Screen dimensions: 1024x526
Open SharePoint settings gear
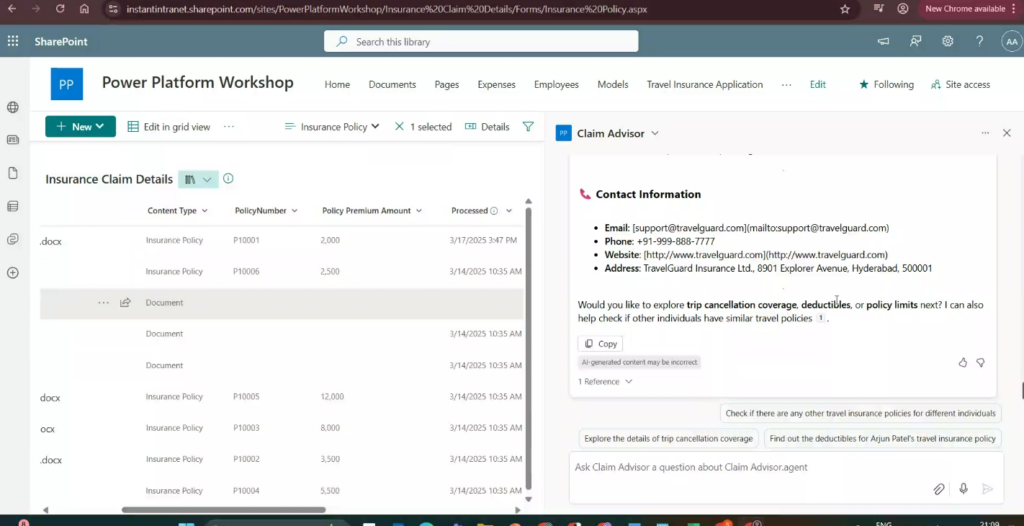pyautogui.click(x=948, y=41)
